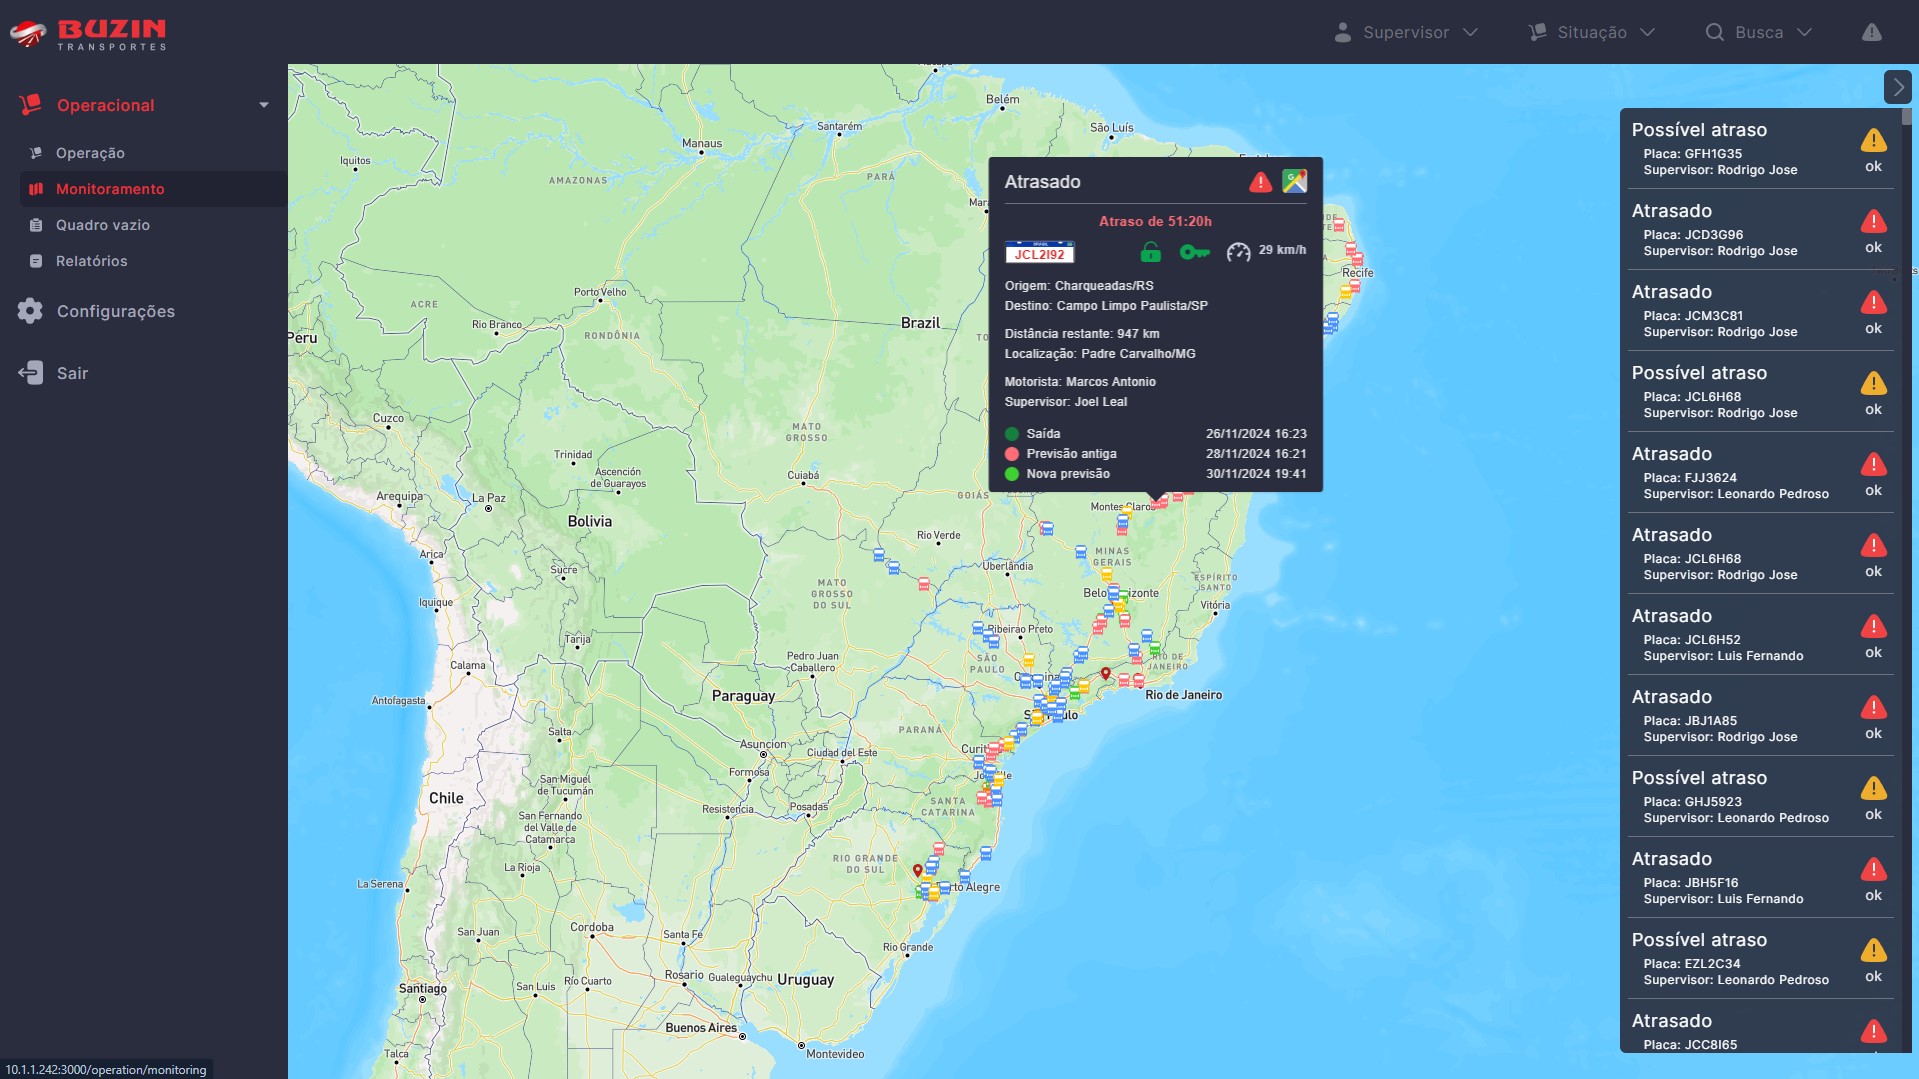Click 'Origem: Charqueadas/RS' text
The width and height of the screenshot is (1919, 1079).
click(x=1079, y=286)
